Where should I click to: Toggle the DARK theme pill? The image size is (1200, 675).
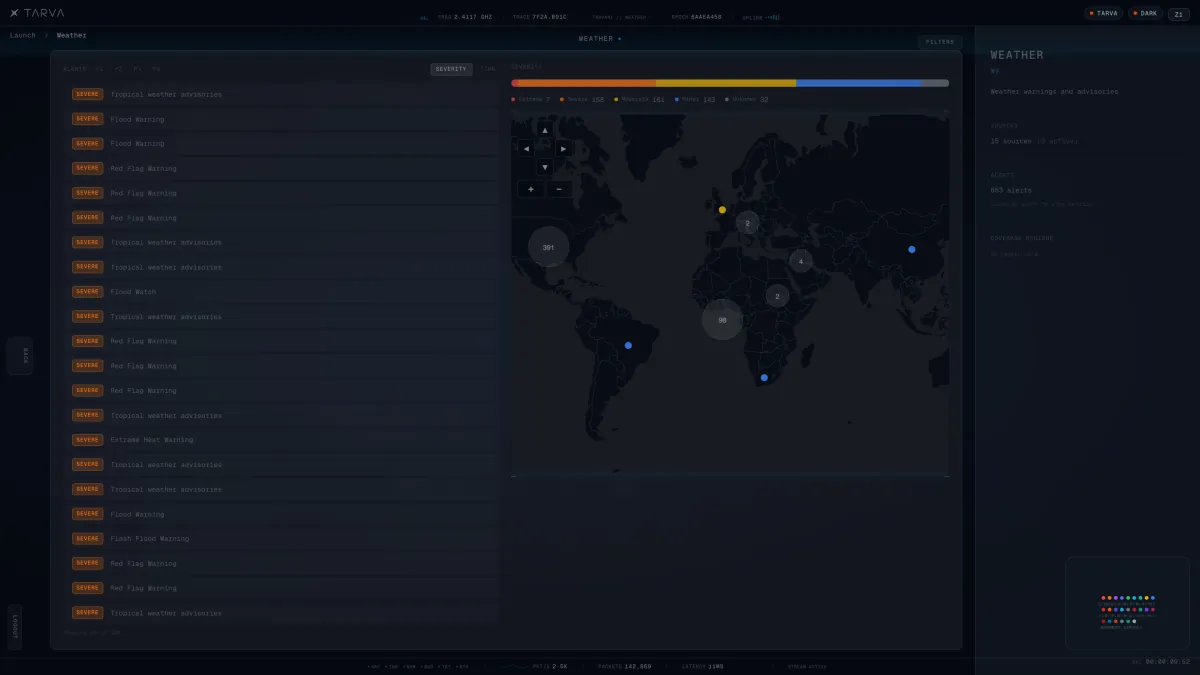point(1144,14)
